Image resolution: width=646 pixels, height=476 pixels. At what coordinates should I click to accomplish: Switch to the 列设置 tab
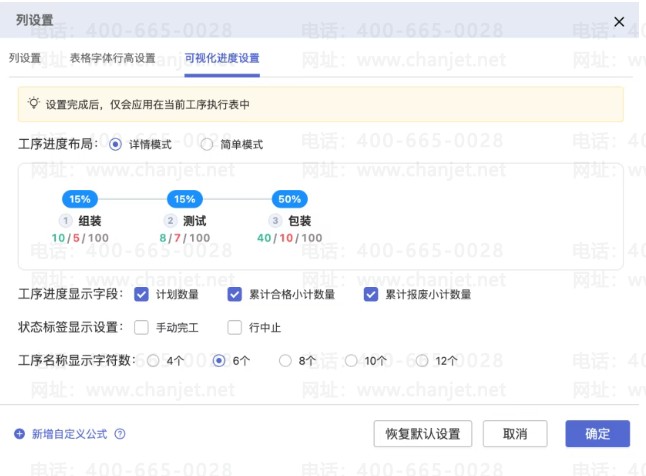[x=25, y=58]
